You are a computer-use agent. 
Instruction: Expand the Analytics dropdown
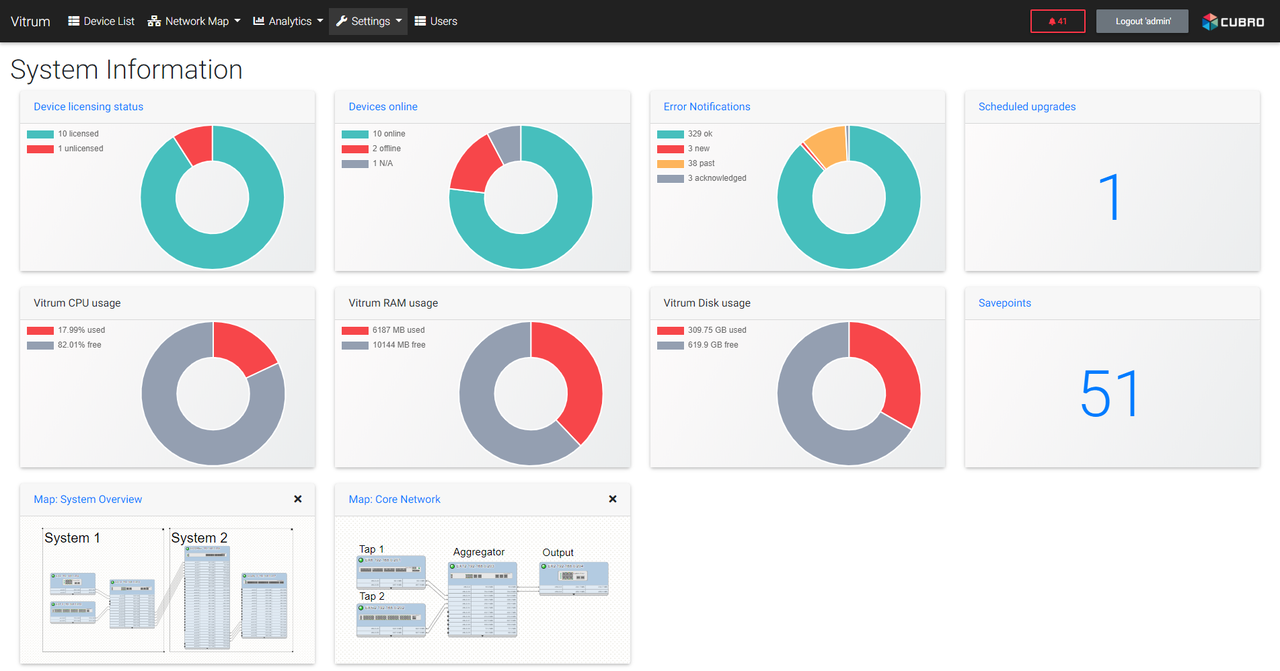[x=288, y=21]
